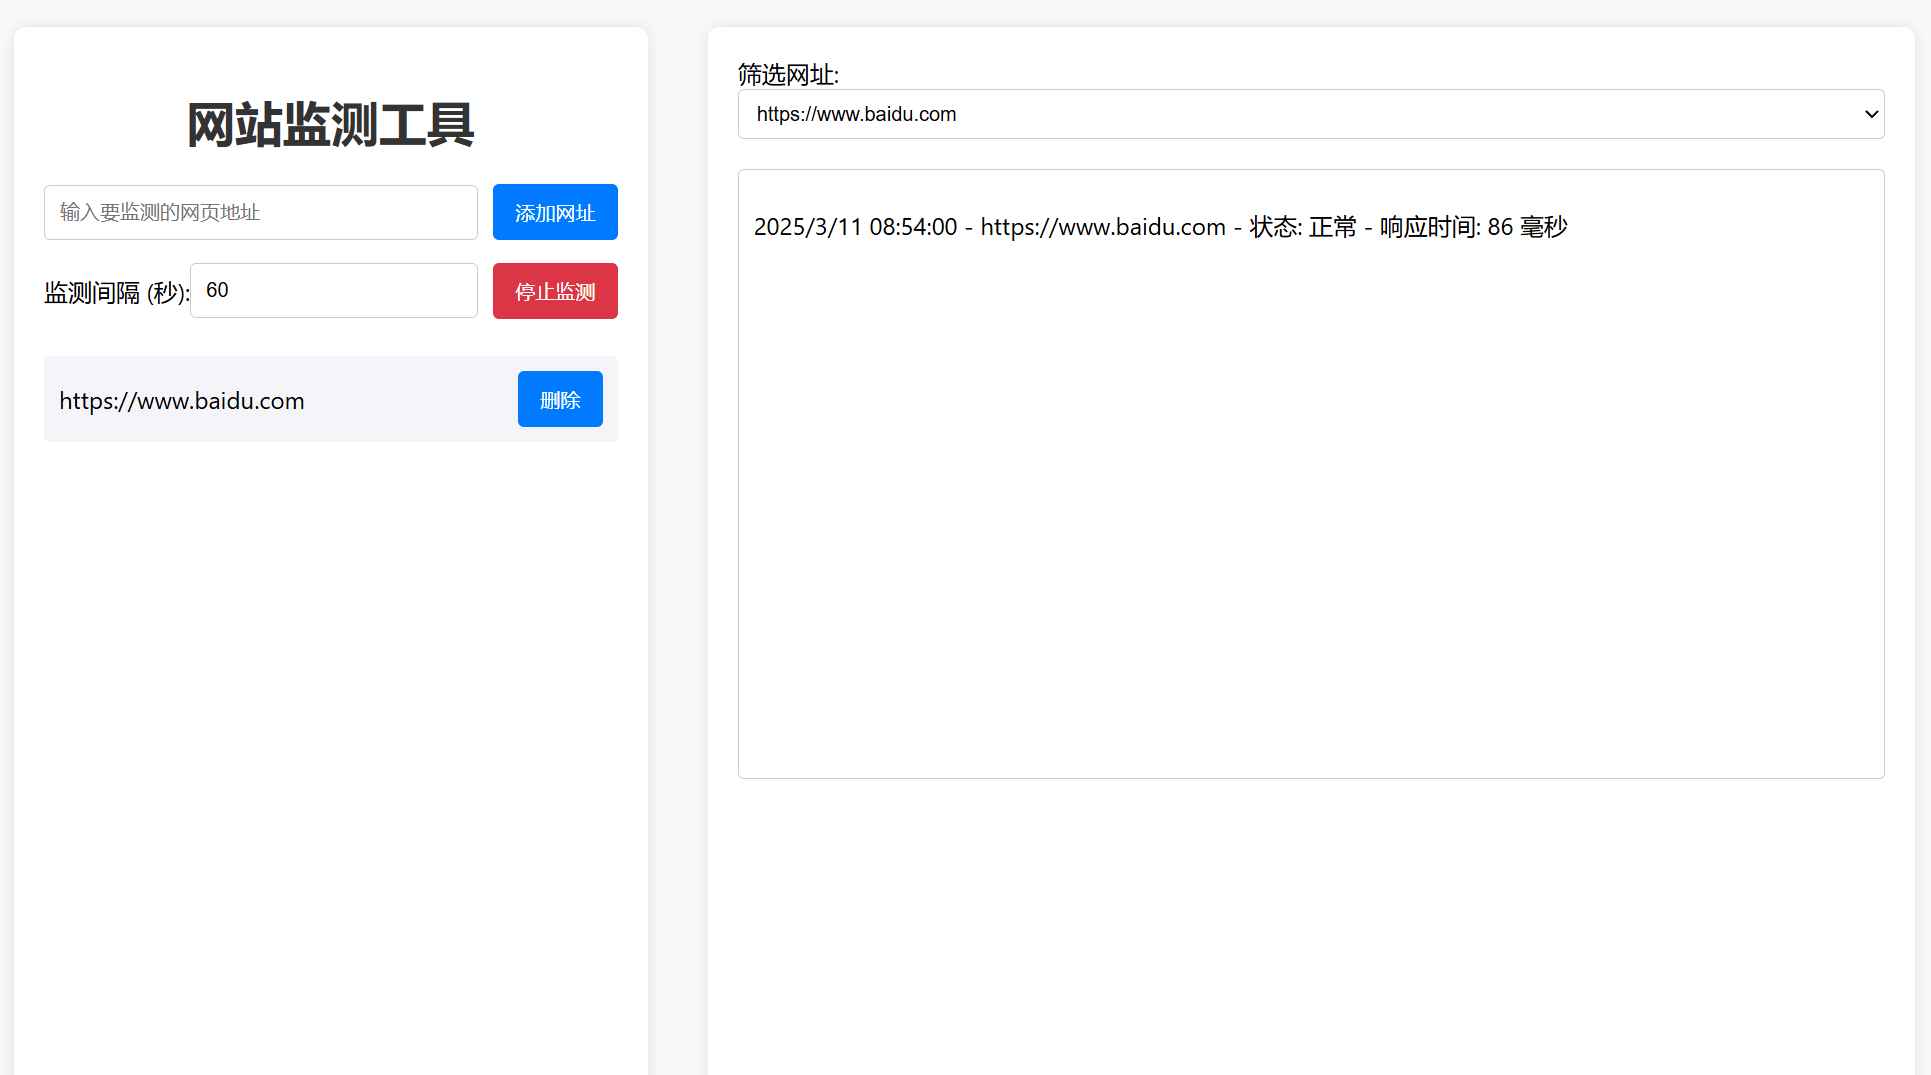The width and height of the screenshot is (1931, 1075).
Task: Click the chevron arrow of the filter dropdown
Action: coord(1871,114)
